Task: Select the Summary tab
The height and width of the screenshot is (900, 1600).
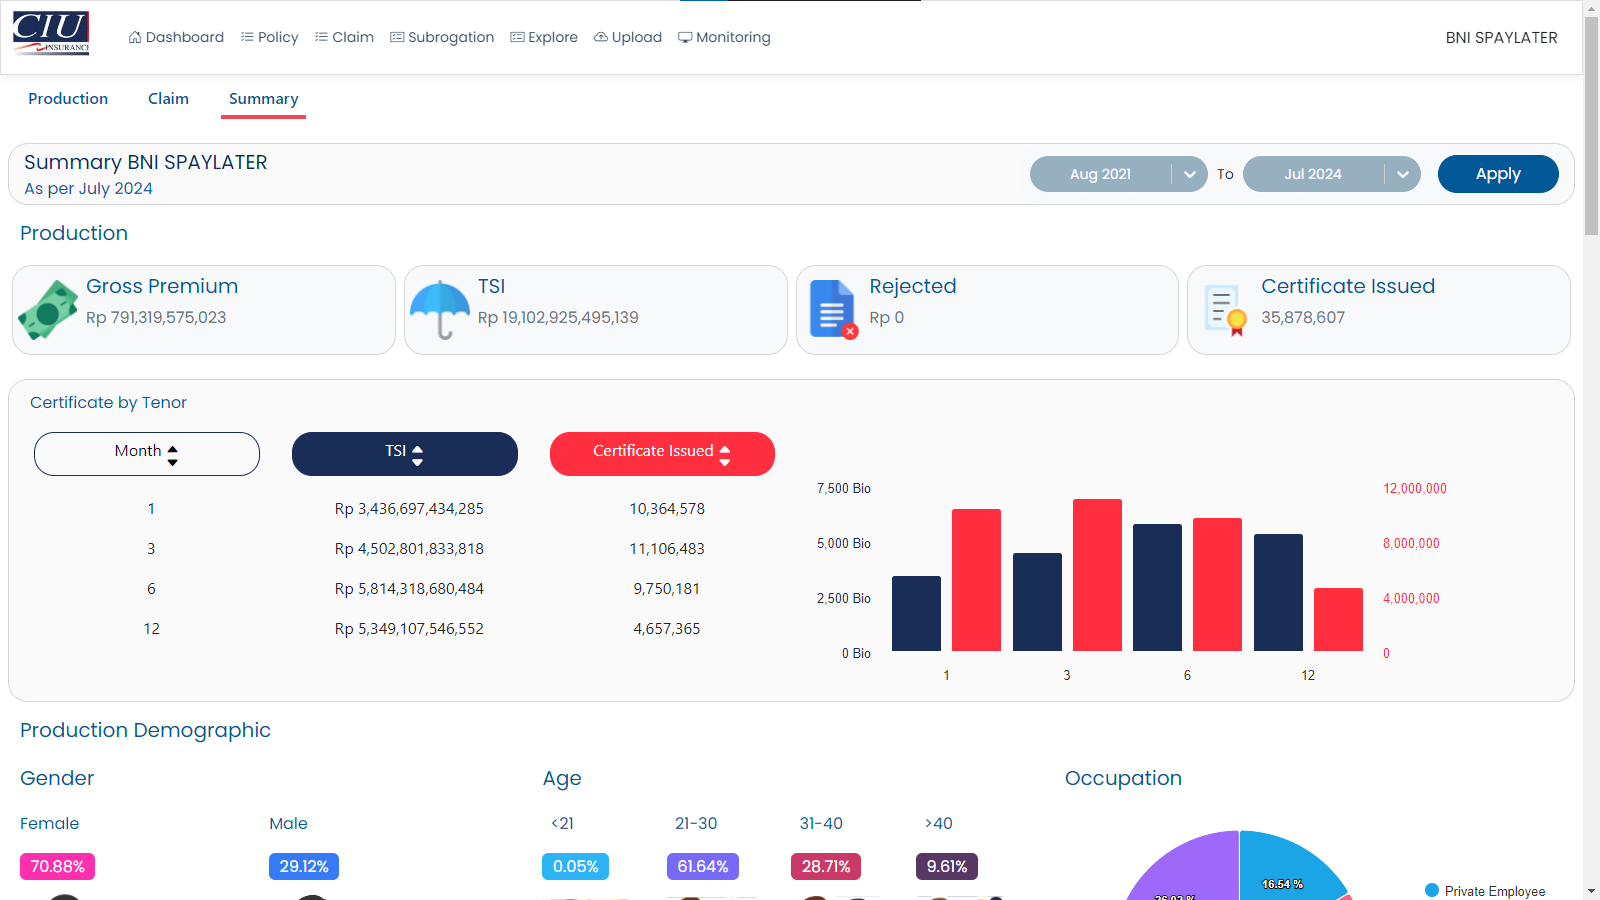Action: click(x=263, y=99)
